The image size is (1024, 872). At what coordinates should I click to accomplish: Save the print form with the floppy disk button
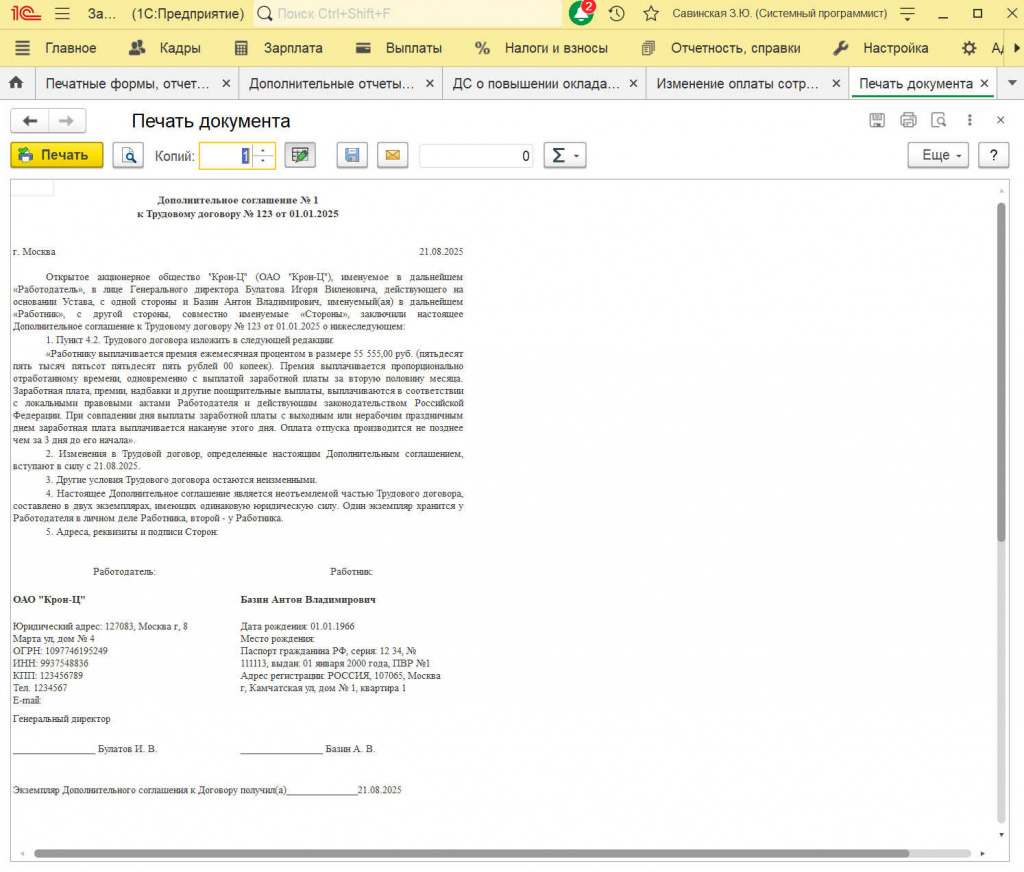click(x=352, y=155)
